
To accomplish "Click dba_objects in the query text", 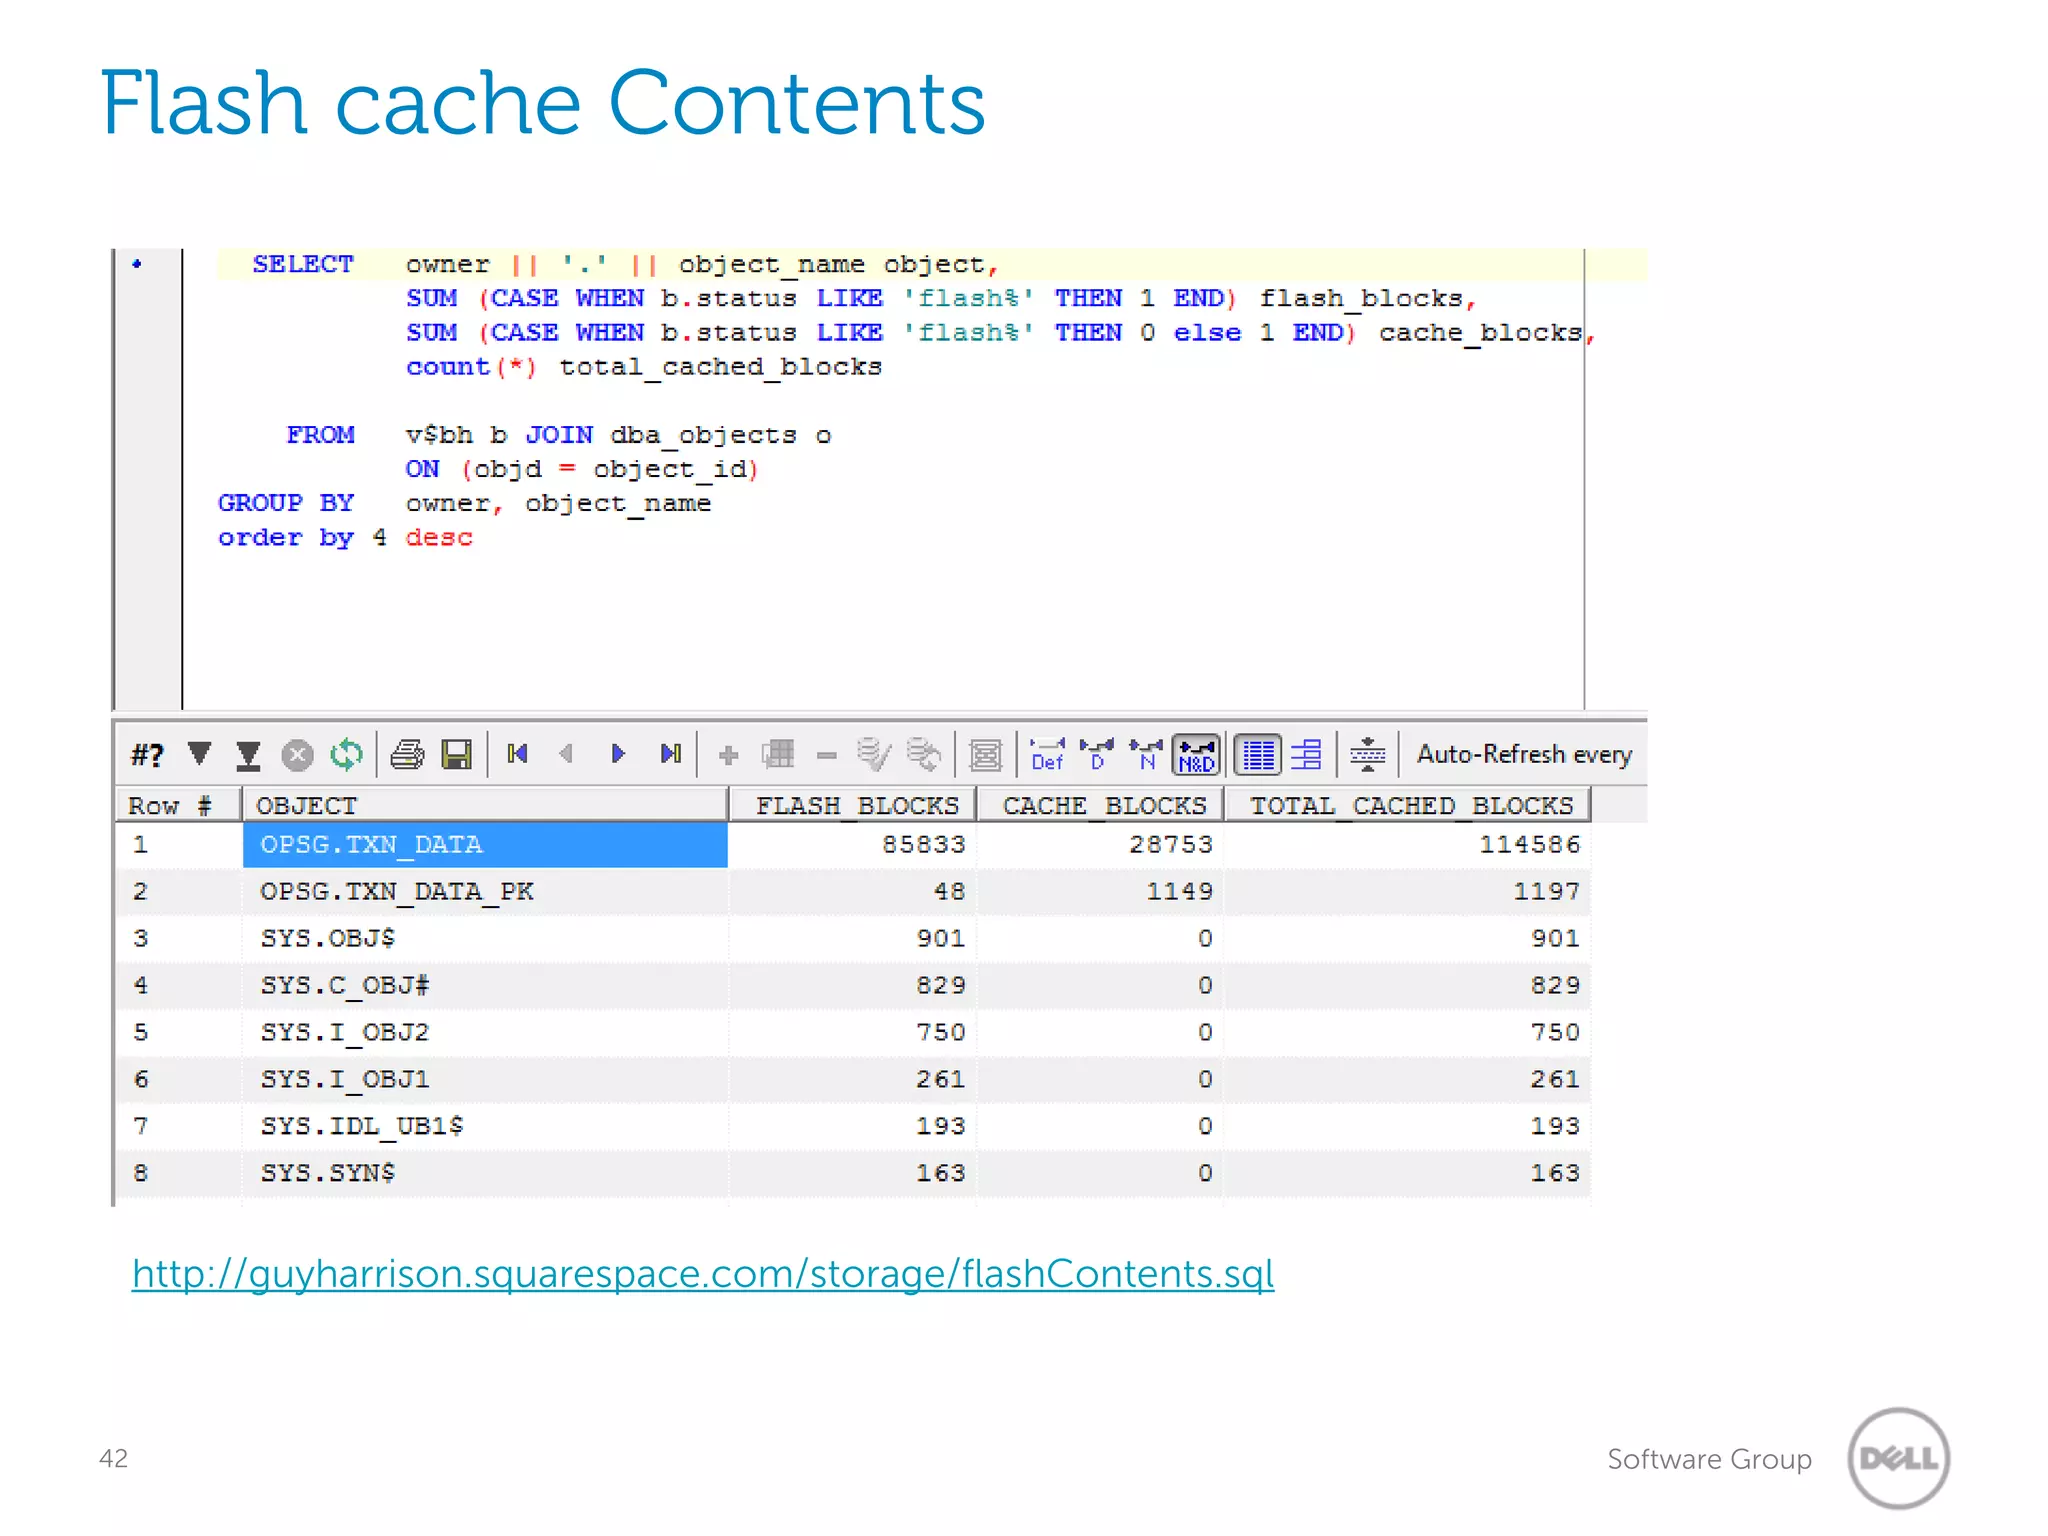I will (703, 435).
